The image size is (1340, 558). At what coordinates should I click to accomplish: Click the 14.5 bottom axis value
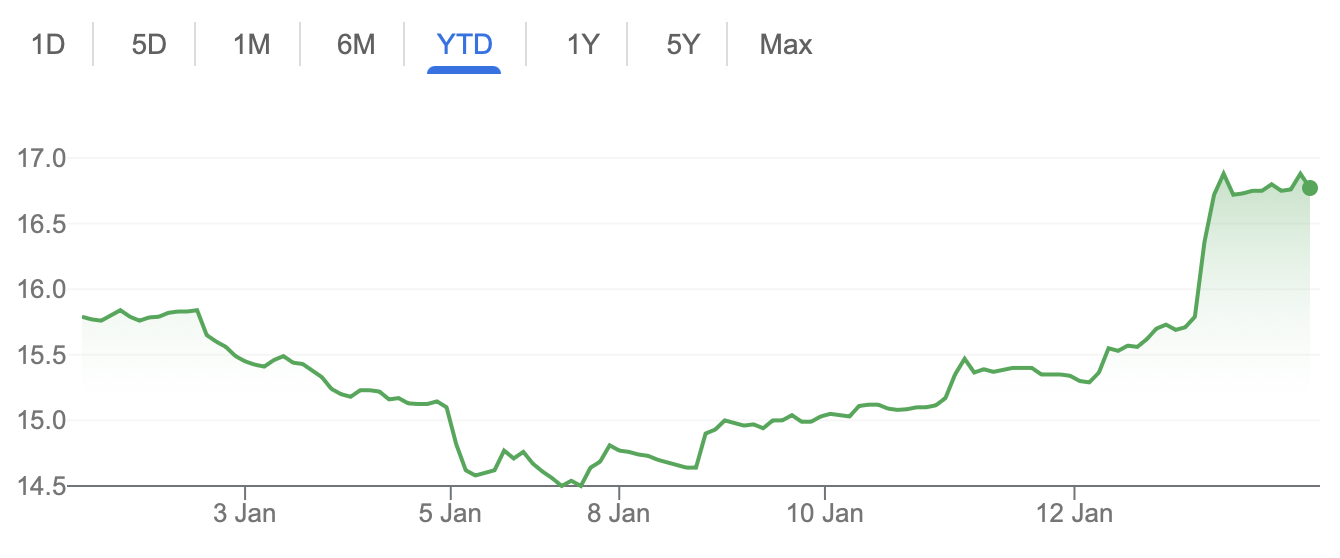click(40, 487)
